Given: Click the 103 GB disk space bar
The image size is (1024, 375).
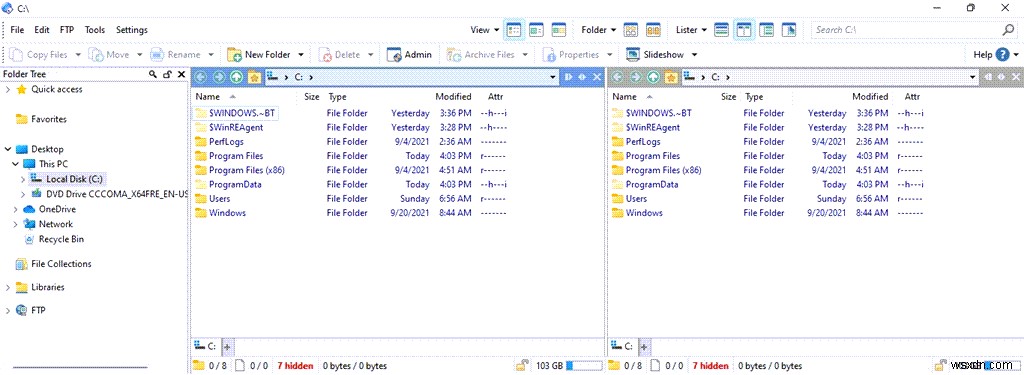Looking at the screenshot, I should point(583,365).
